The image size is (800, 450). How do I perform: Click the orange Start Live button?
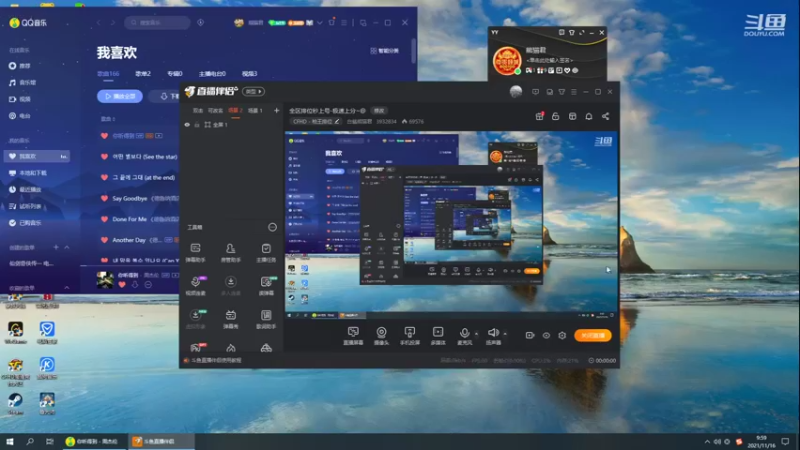pyautogui.click(x=593, y=335)
